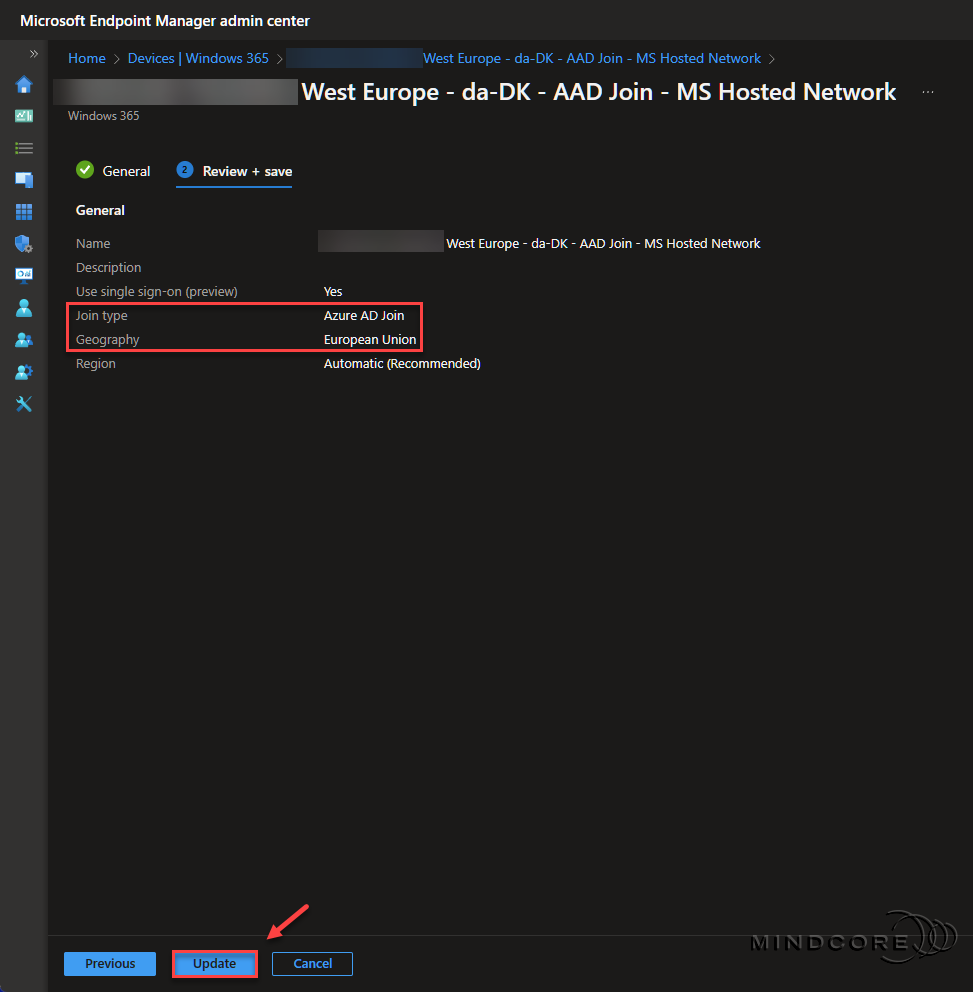
Task: Select the Apps grid icon
Action: click(24, 212)
